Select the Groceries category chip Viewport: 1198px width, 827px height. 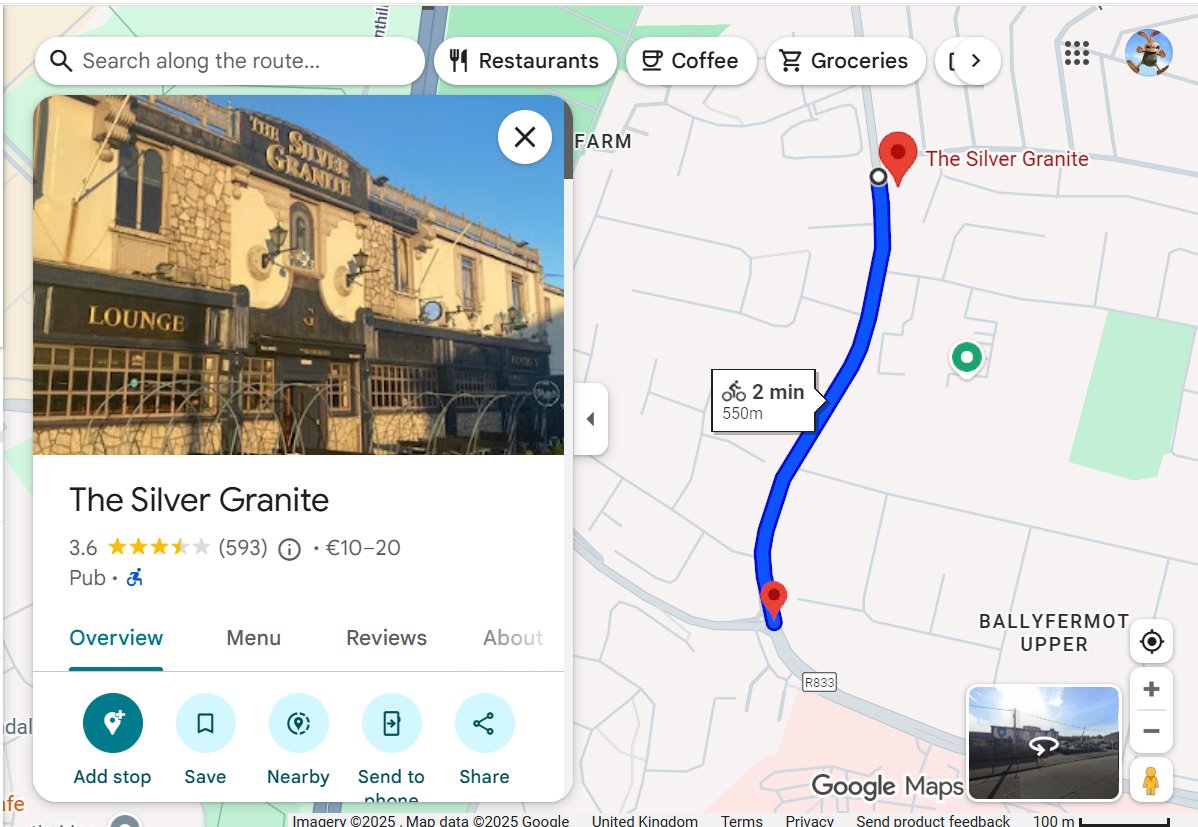coord(845,61)
